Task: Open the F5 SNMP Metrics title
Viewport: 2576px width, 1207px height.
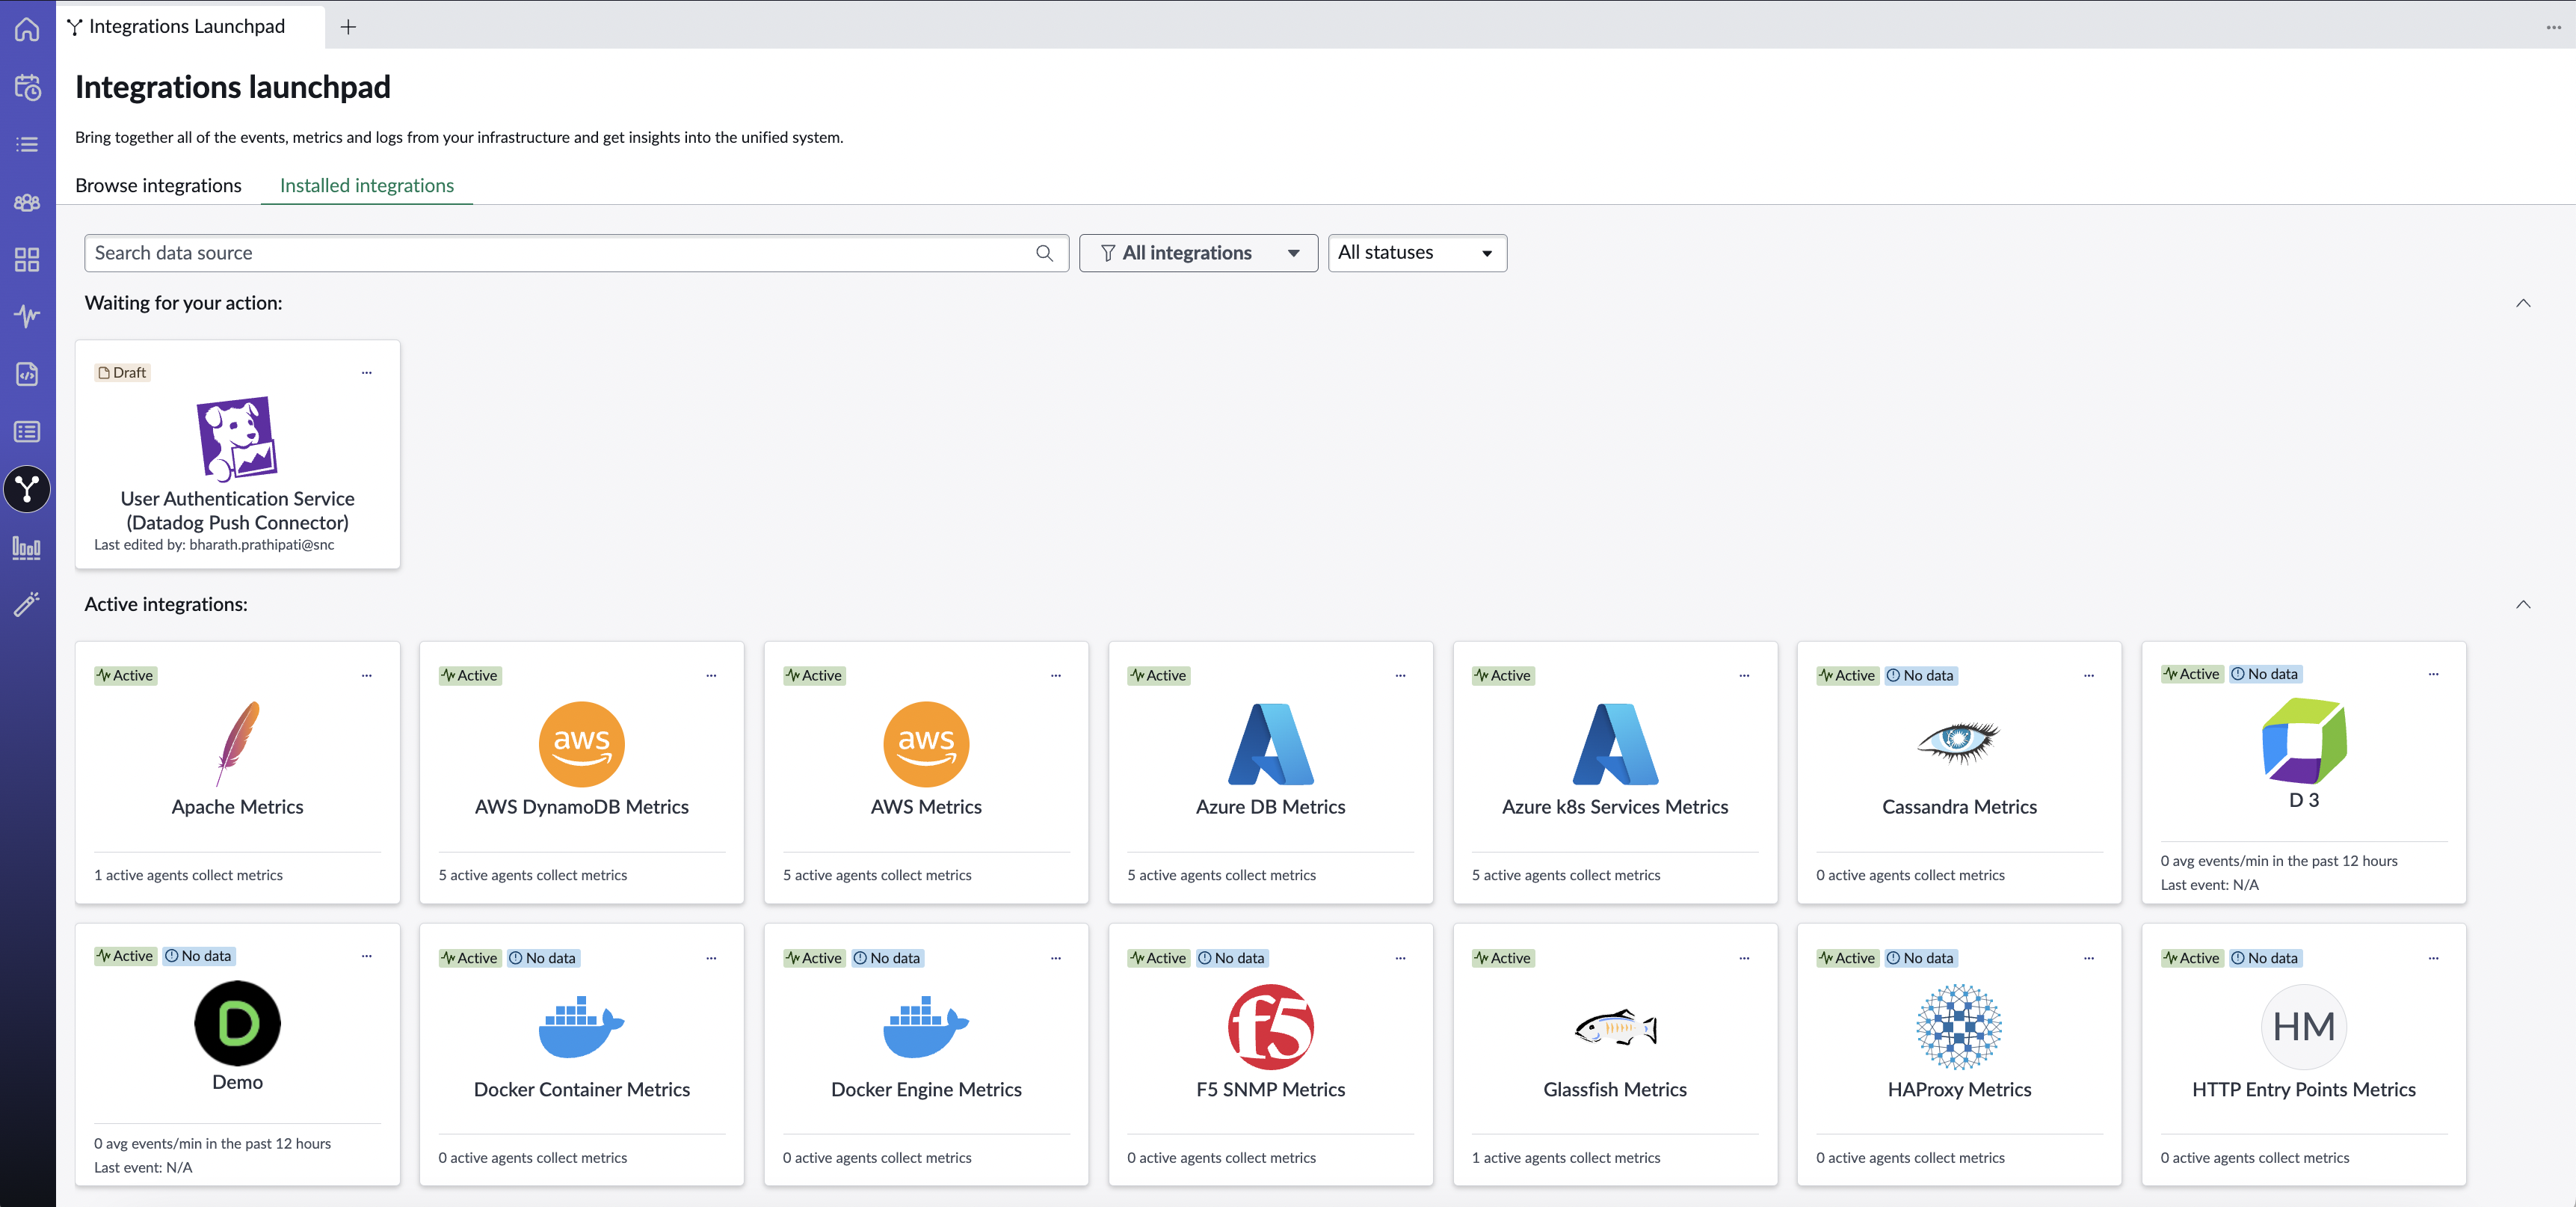Action: pos(1270,1090)
